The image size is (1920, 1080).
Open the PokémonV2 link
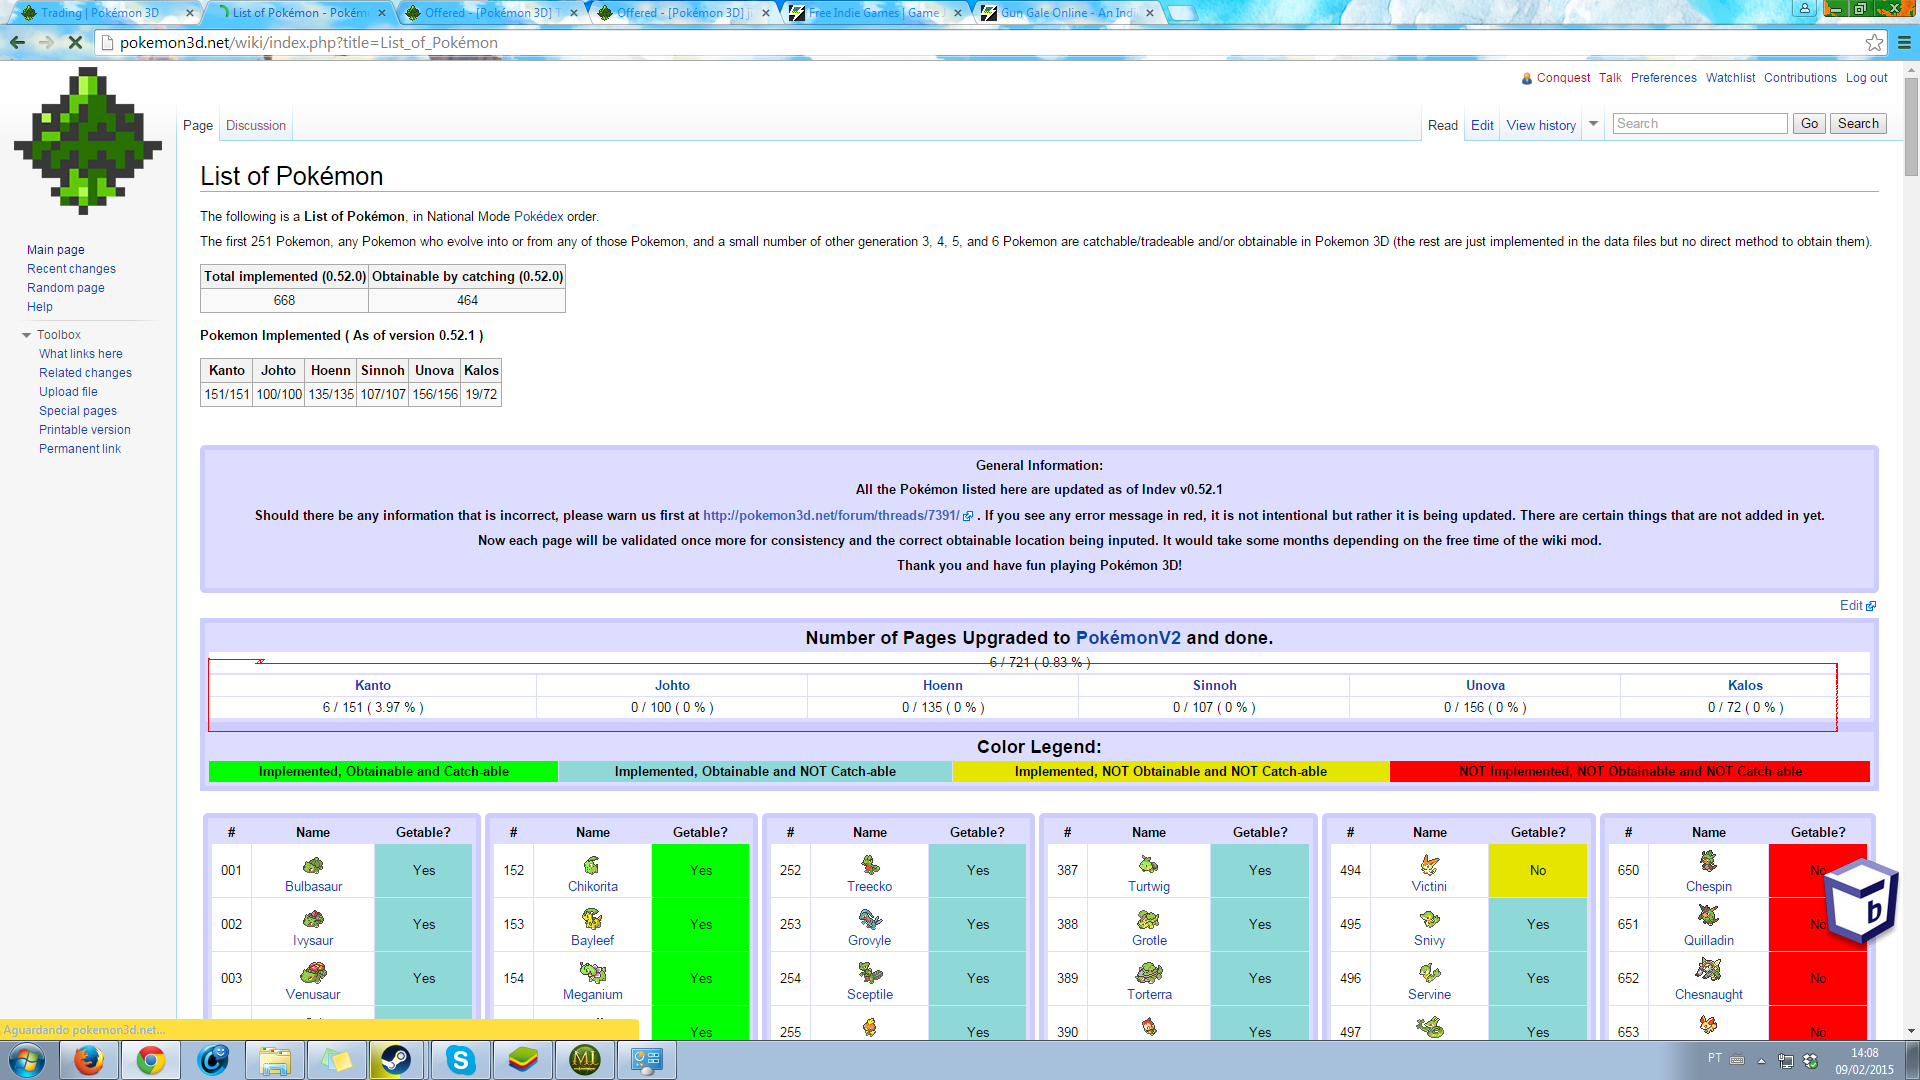pos(1128,638)
